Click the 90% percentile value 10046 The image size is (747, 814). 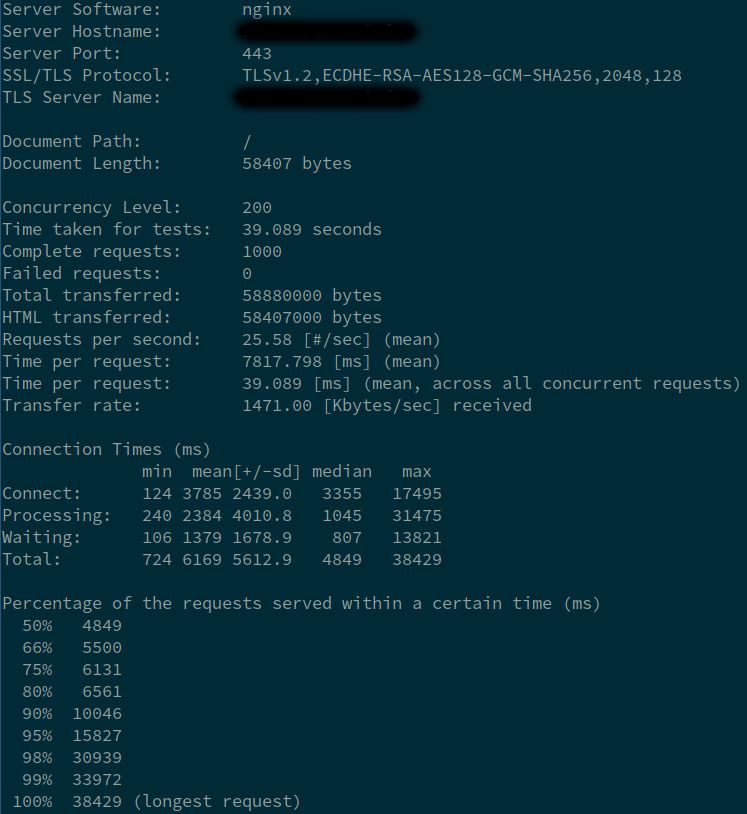click(97, 714)
